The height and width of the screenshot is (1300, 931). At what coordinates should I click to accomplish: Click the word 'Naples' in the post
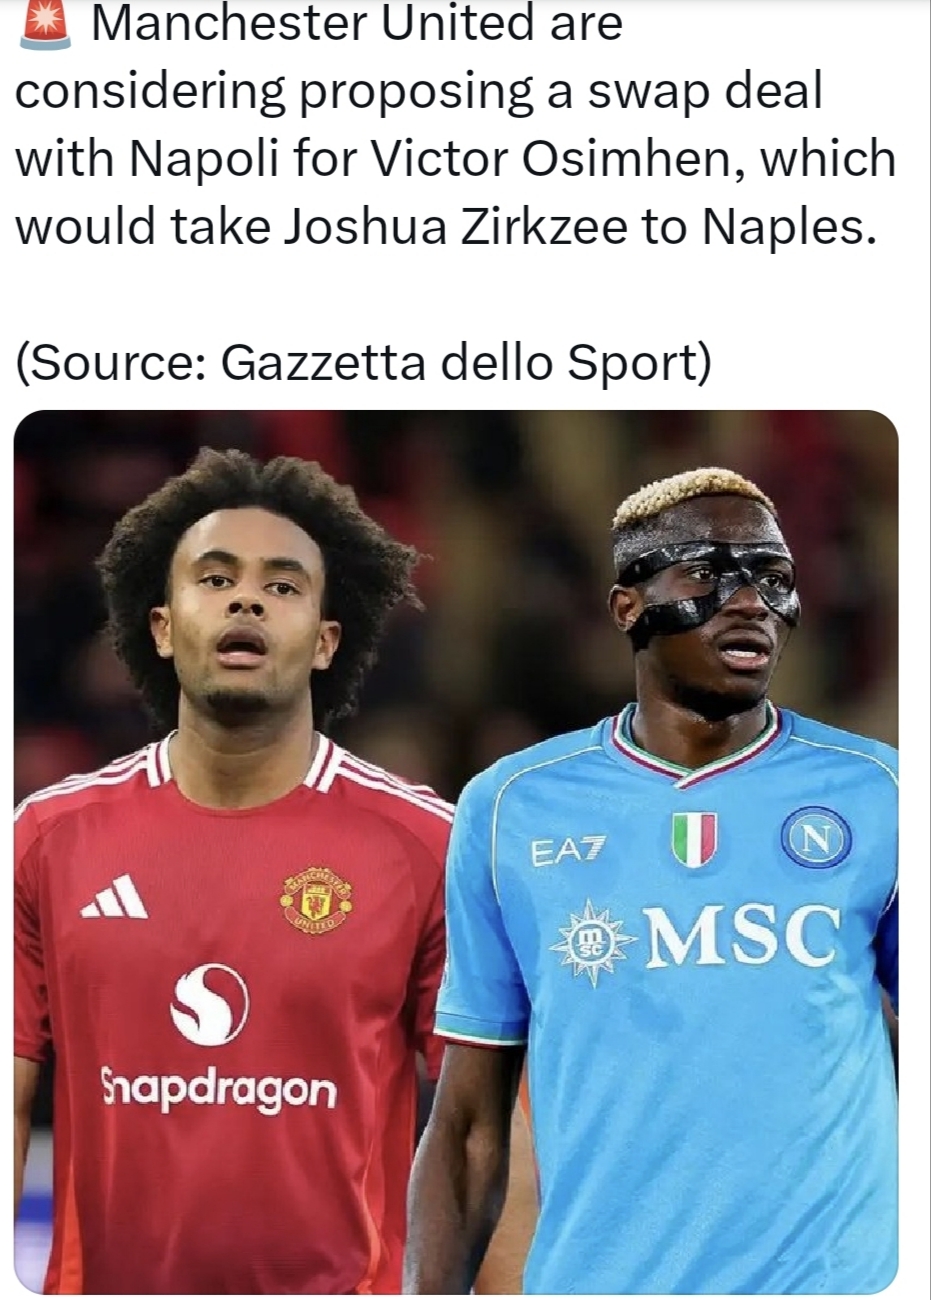(x=785, y=227)
